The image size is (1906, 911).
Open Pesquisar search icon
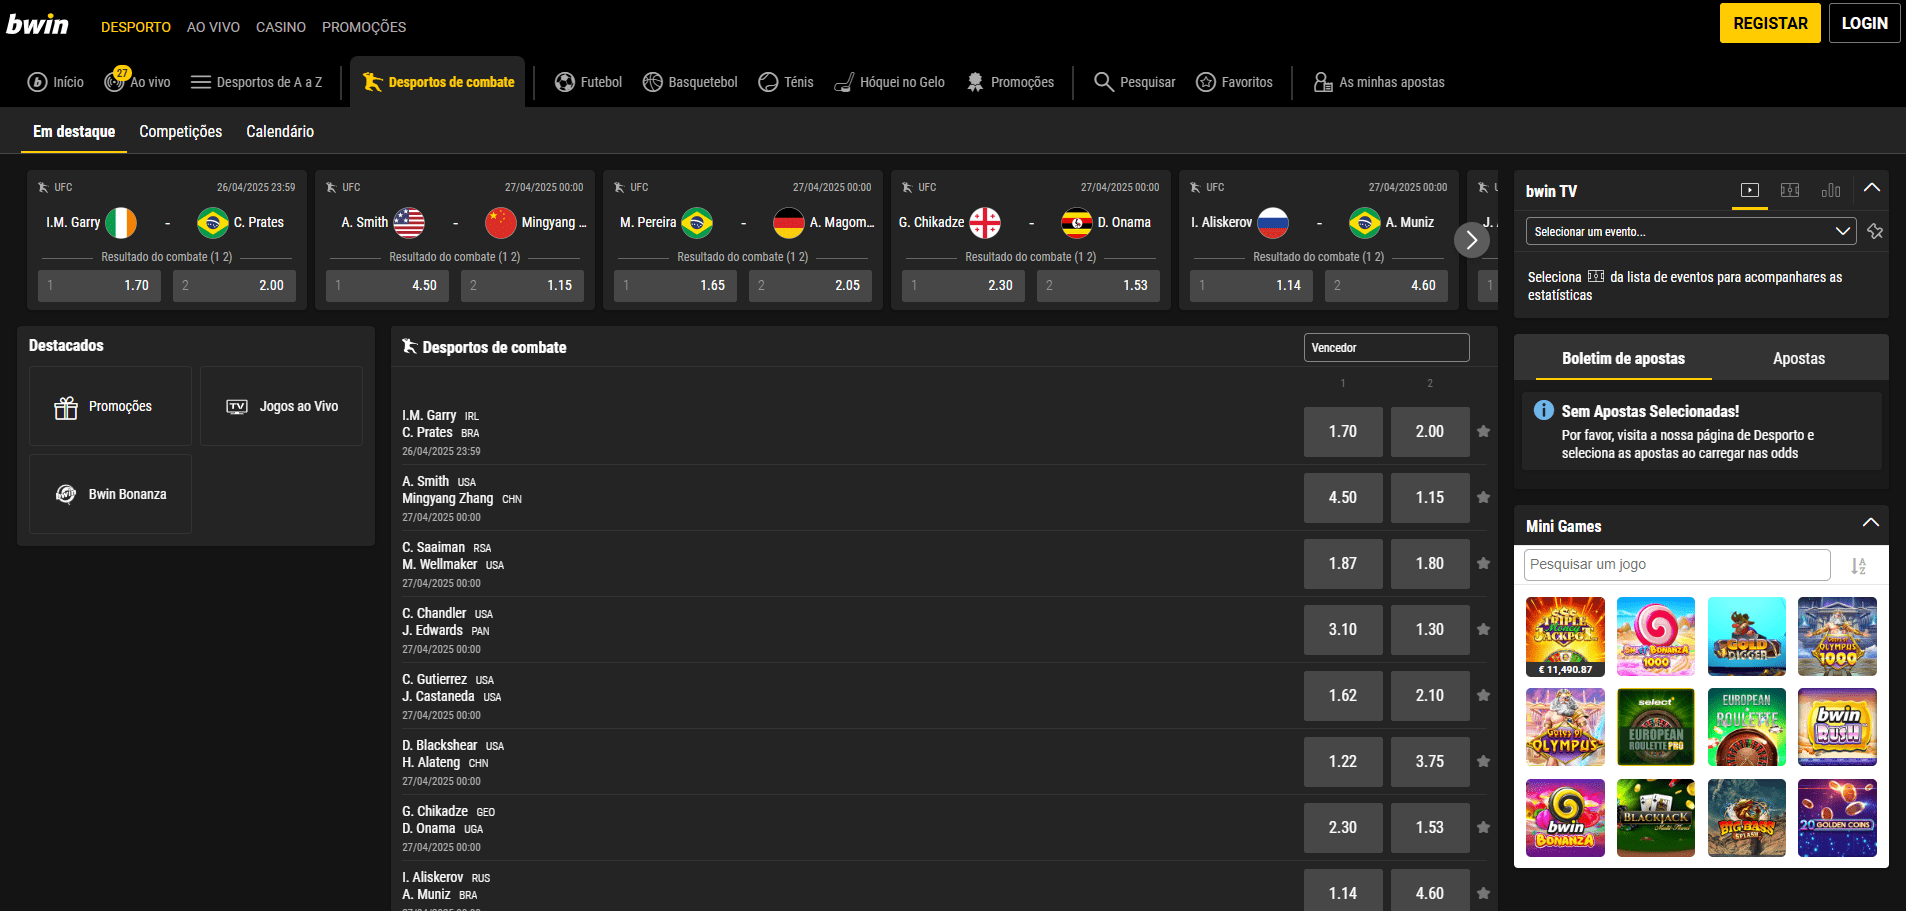[x=1104, y=82]
